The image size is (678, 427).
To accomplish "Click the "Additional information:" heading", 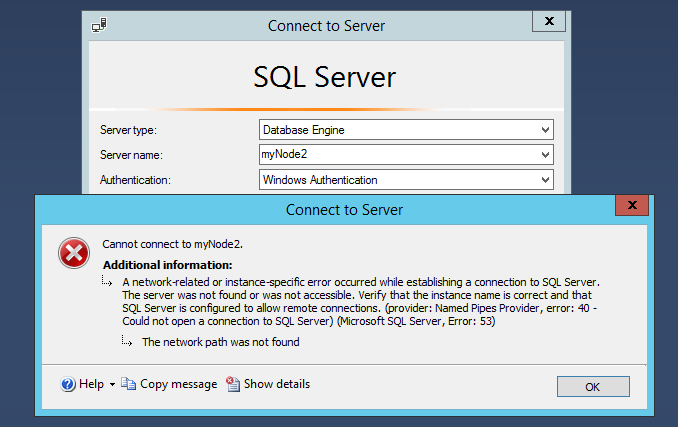I will click(167, 265).
